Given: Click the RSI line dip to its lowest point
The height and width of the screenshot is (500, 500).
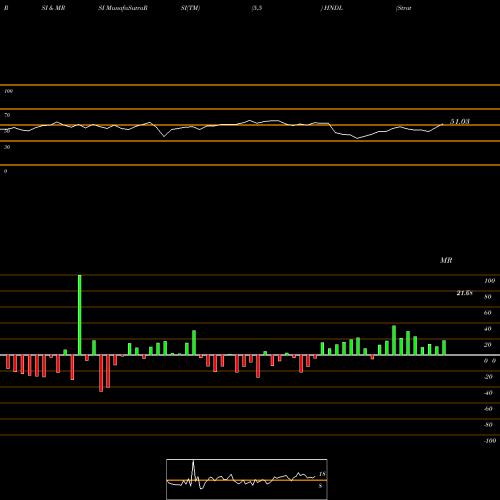Looking at the screenshot, I should 358,138.
